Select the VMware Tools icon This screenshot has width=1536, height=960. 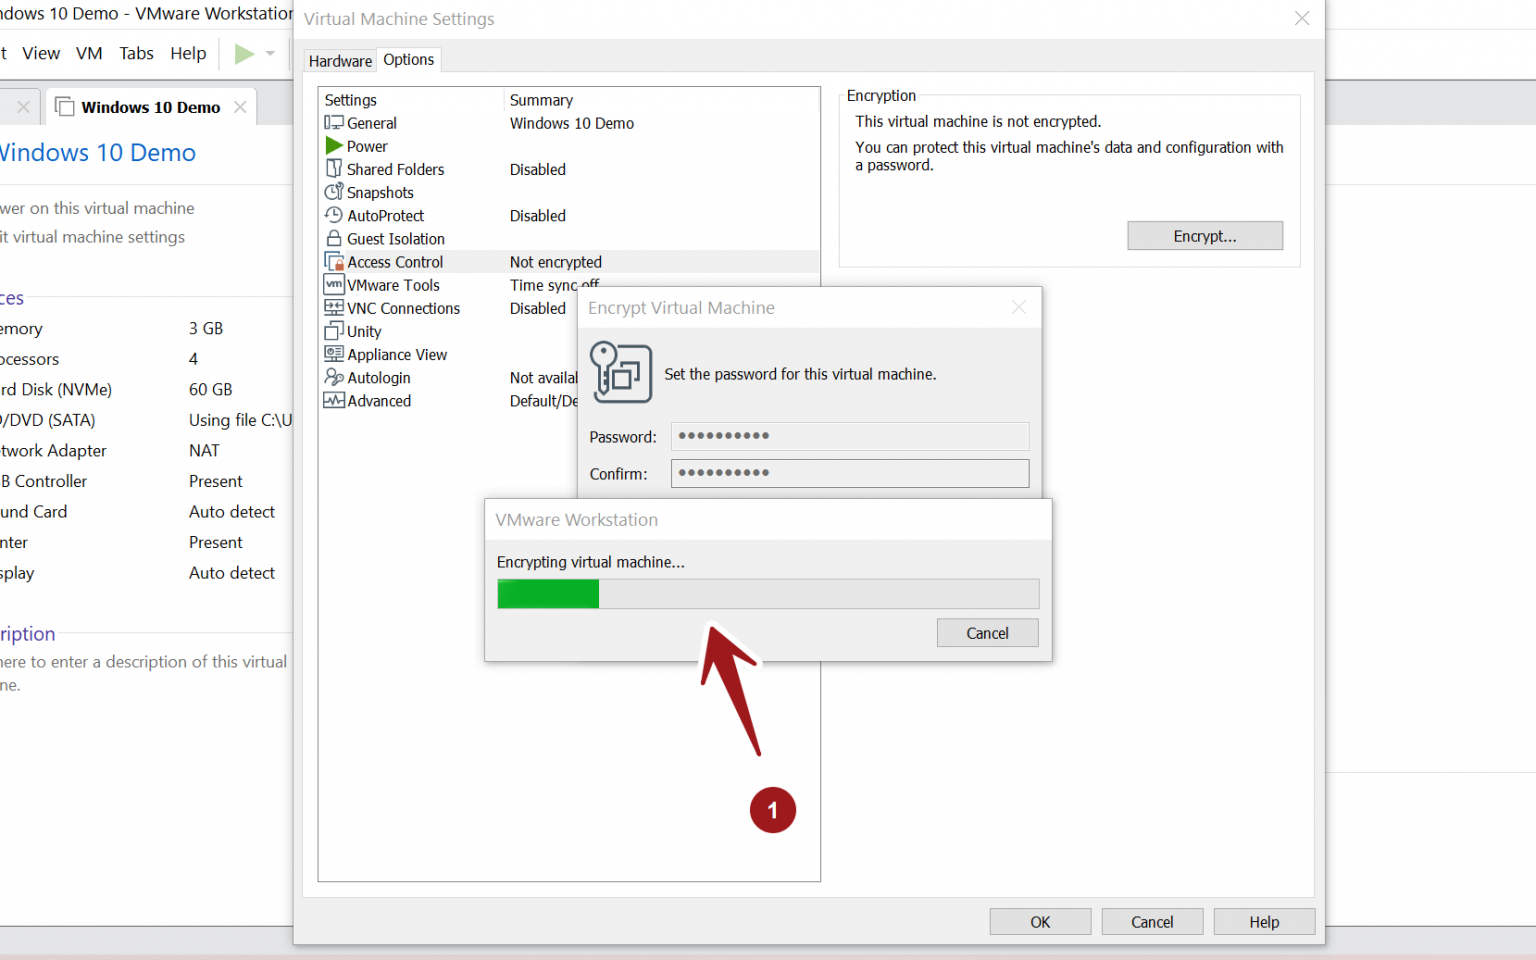coord(334,284)
